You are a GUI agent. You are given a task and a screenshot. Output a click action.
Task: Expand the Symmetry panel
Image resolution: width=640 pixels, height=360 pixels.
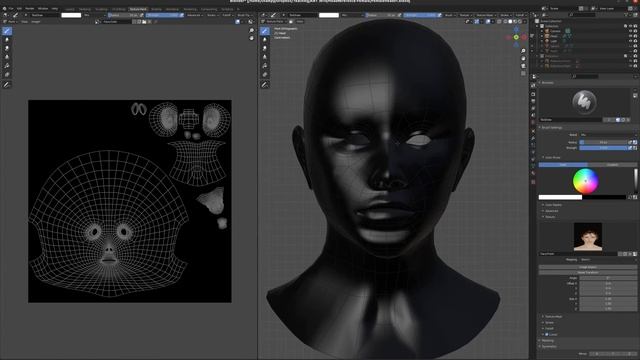(548, 346)
